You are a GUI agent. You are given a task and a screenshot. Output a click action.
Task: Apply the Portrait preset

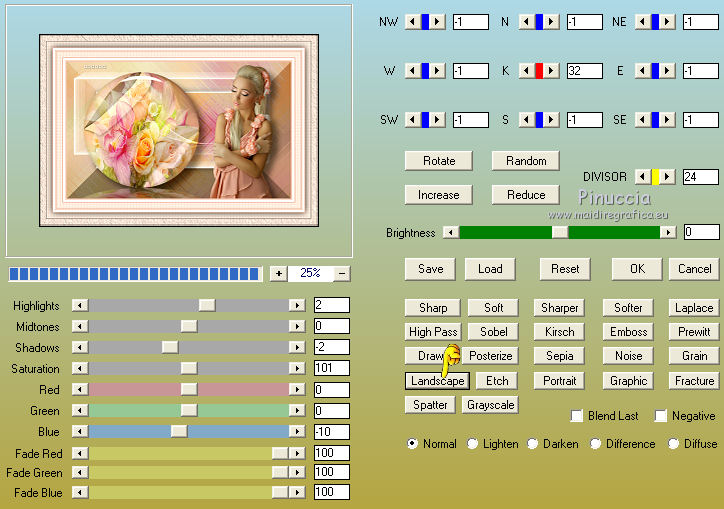[x=559, y=381]
